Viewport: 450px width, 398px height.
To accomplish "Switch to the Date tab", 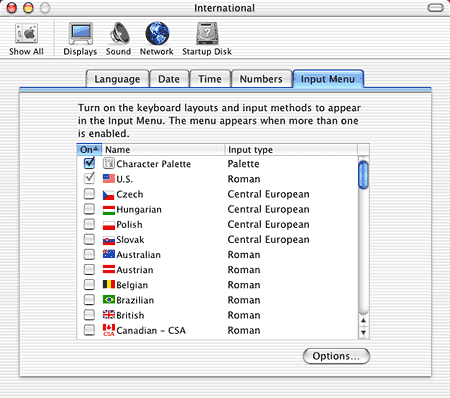I will click(169, 79).
